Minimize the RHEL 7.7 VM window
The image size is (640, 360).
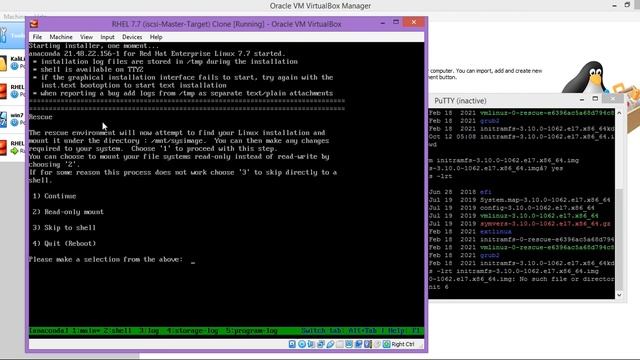[x=382, y=23]
